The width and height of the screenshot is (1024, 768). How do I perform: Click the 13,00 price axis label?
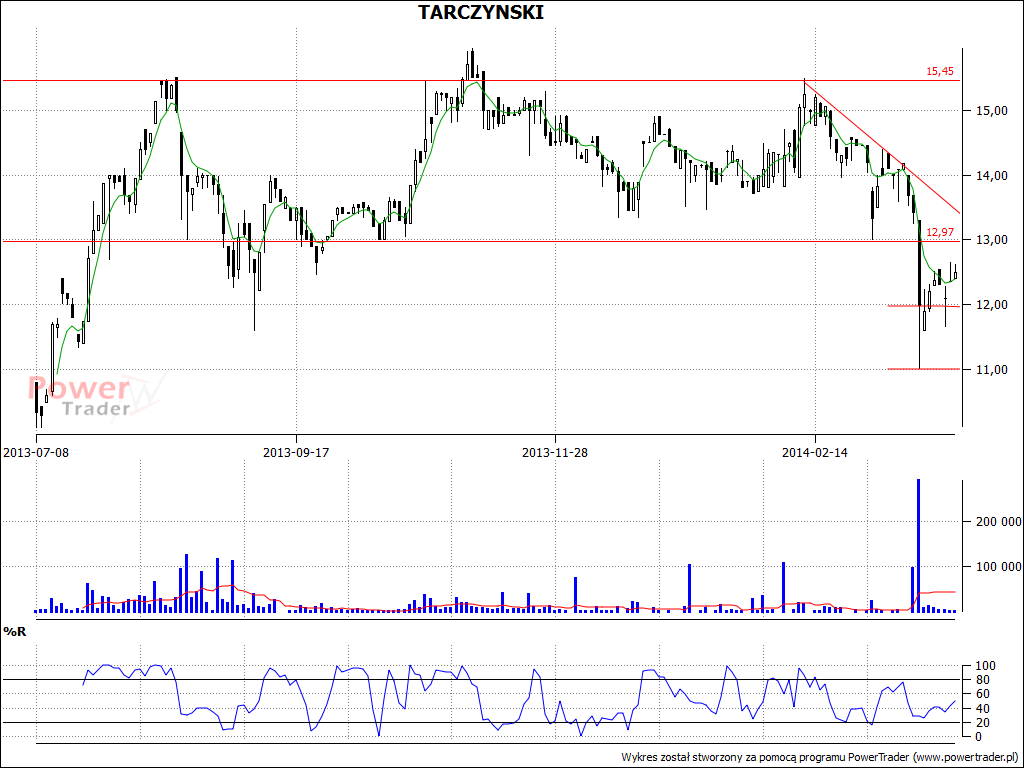pyautogui.click(x=991, y=240)
